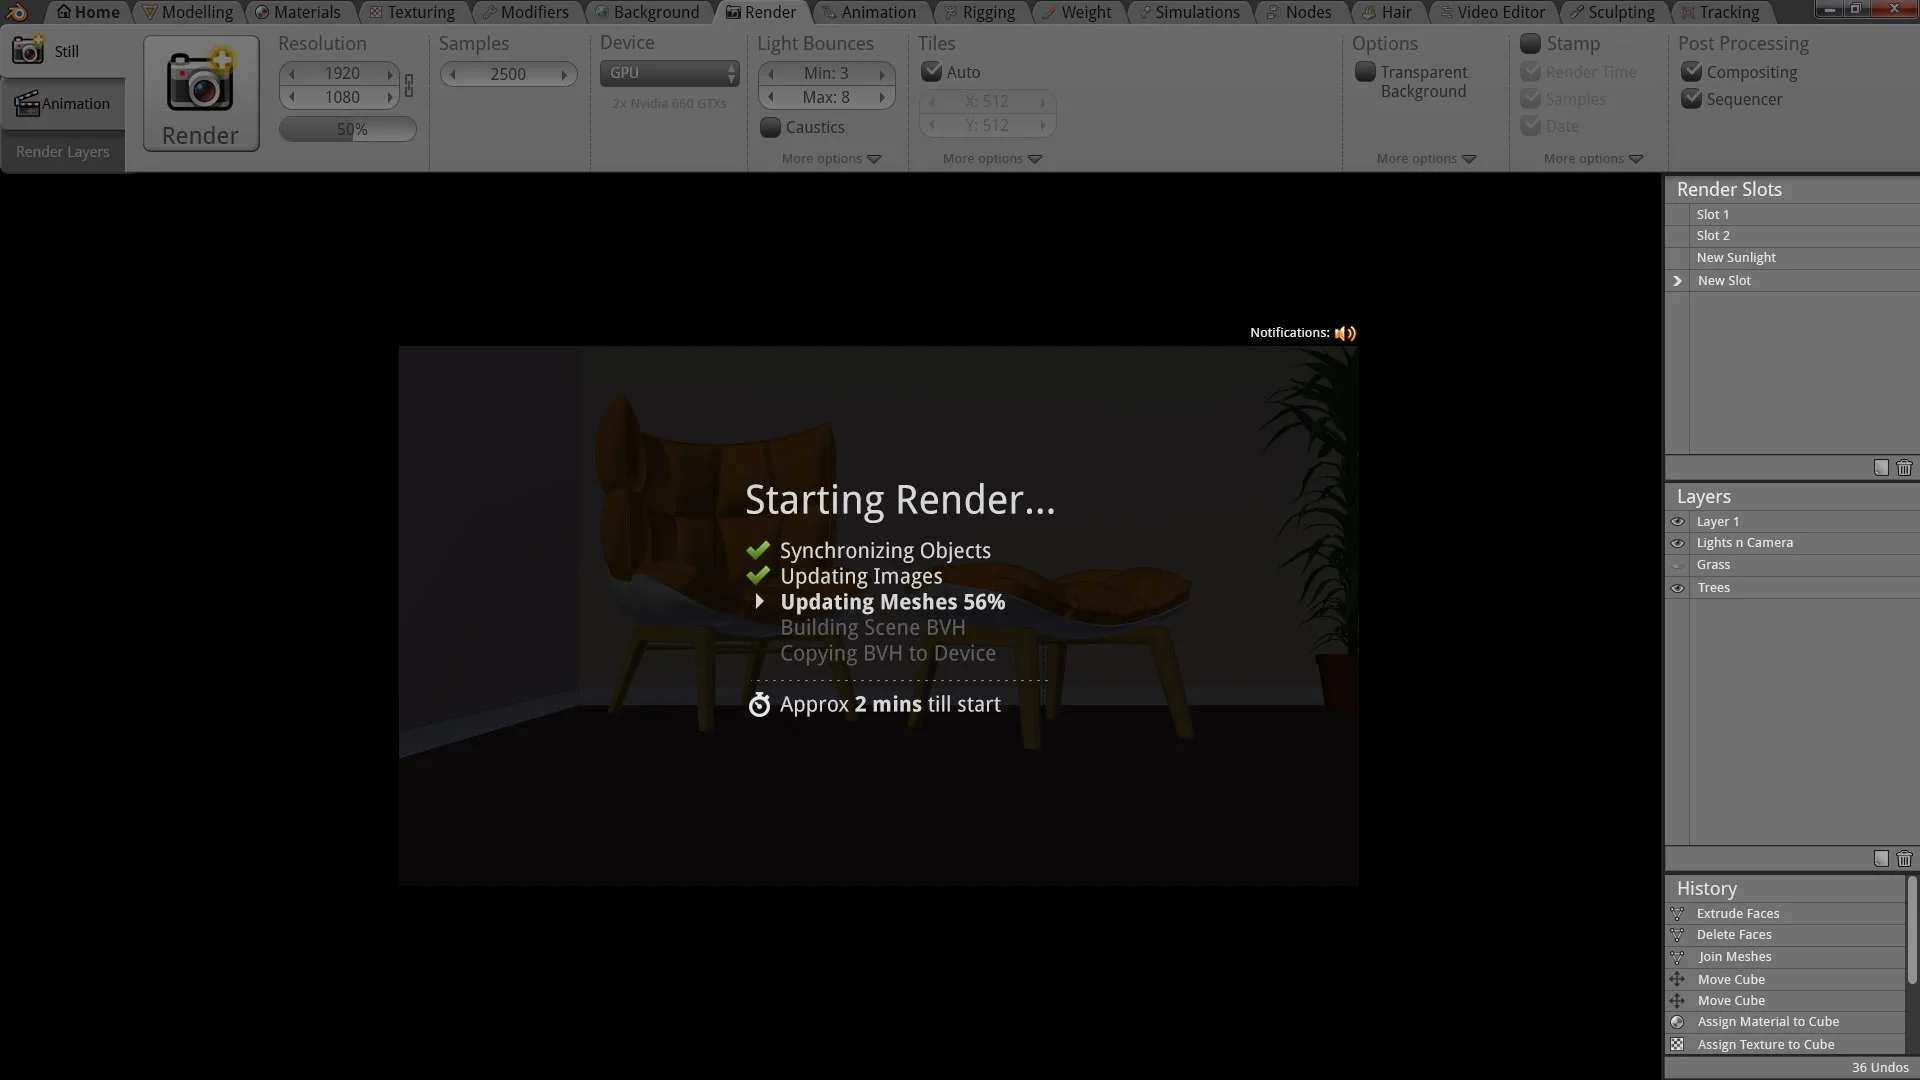The width and height of the screenshot is (1920, 1080).
Task: Adjust the 50% resolution scale slider
Action: (347, 129)
